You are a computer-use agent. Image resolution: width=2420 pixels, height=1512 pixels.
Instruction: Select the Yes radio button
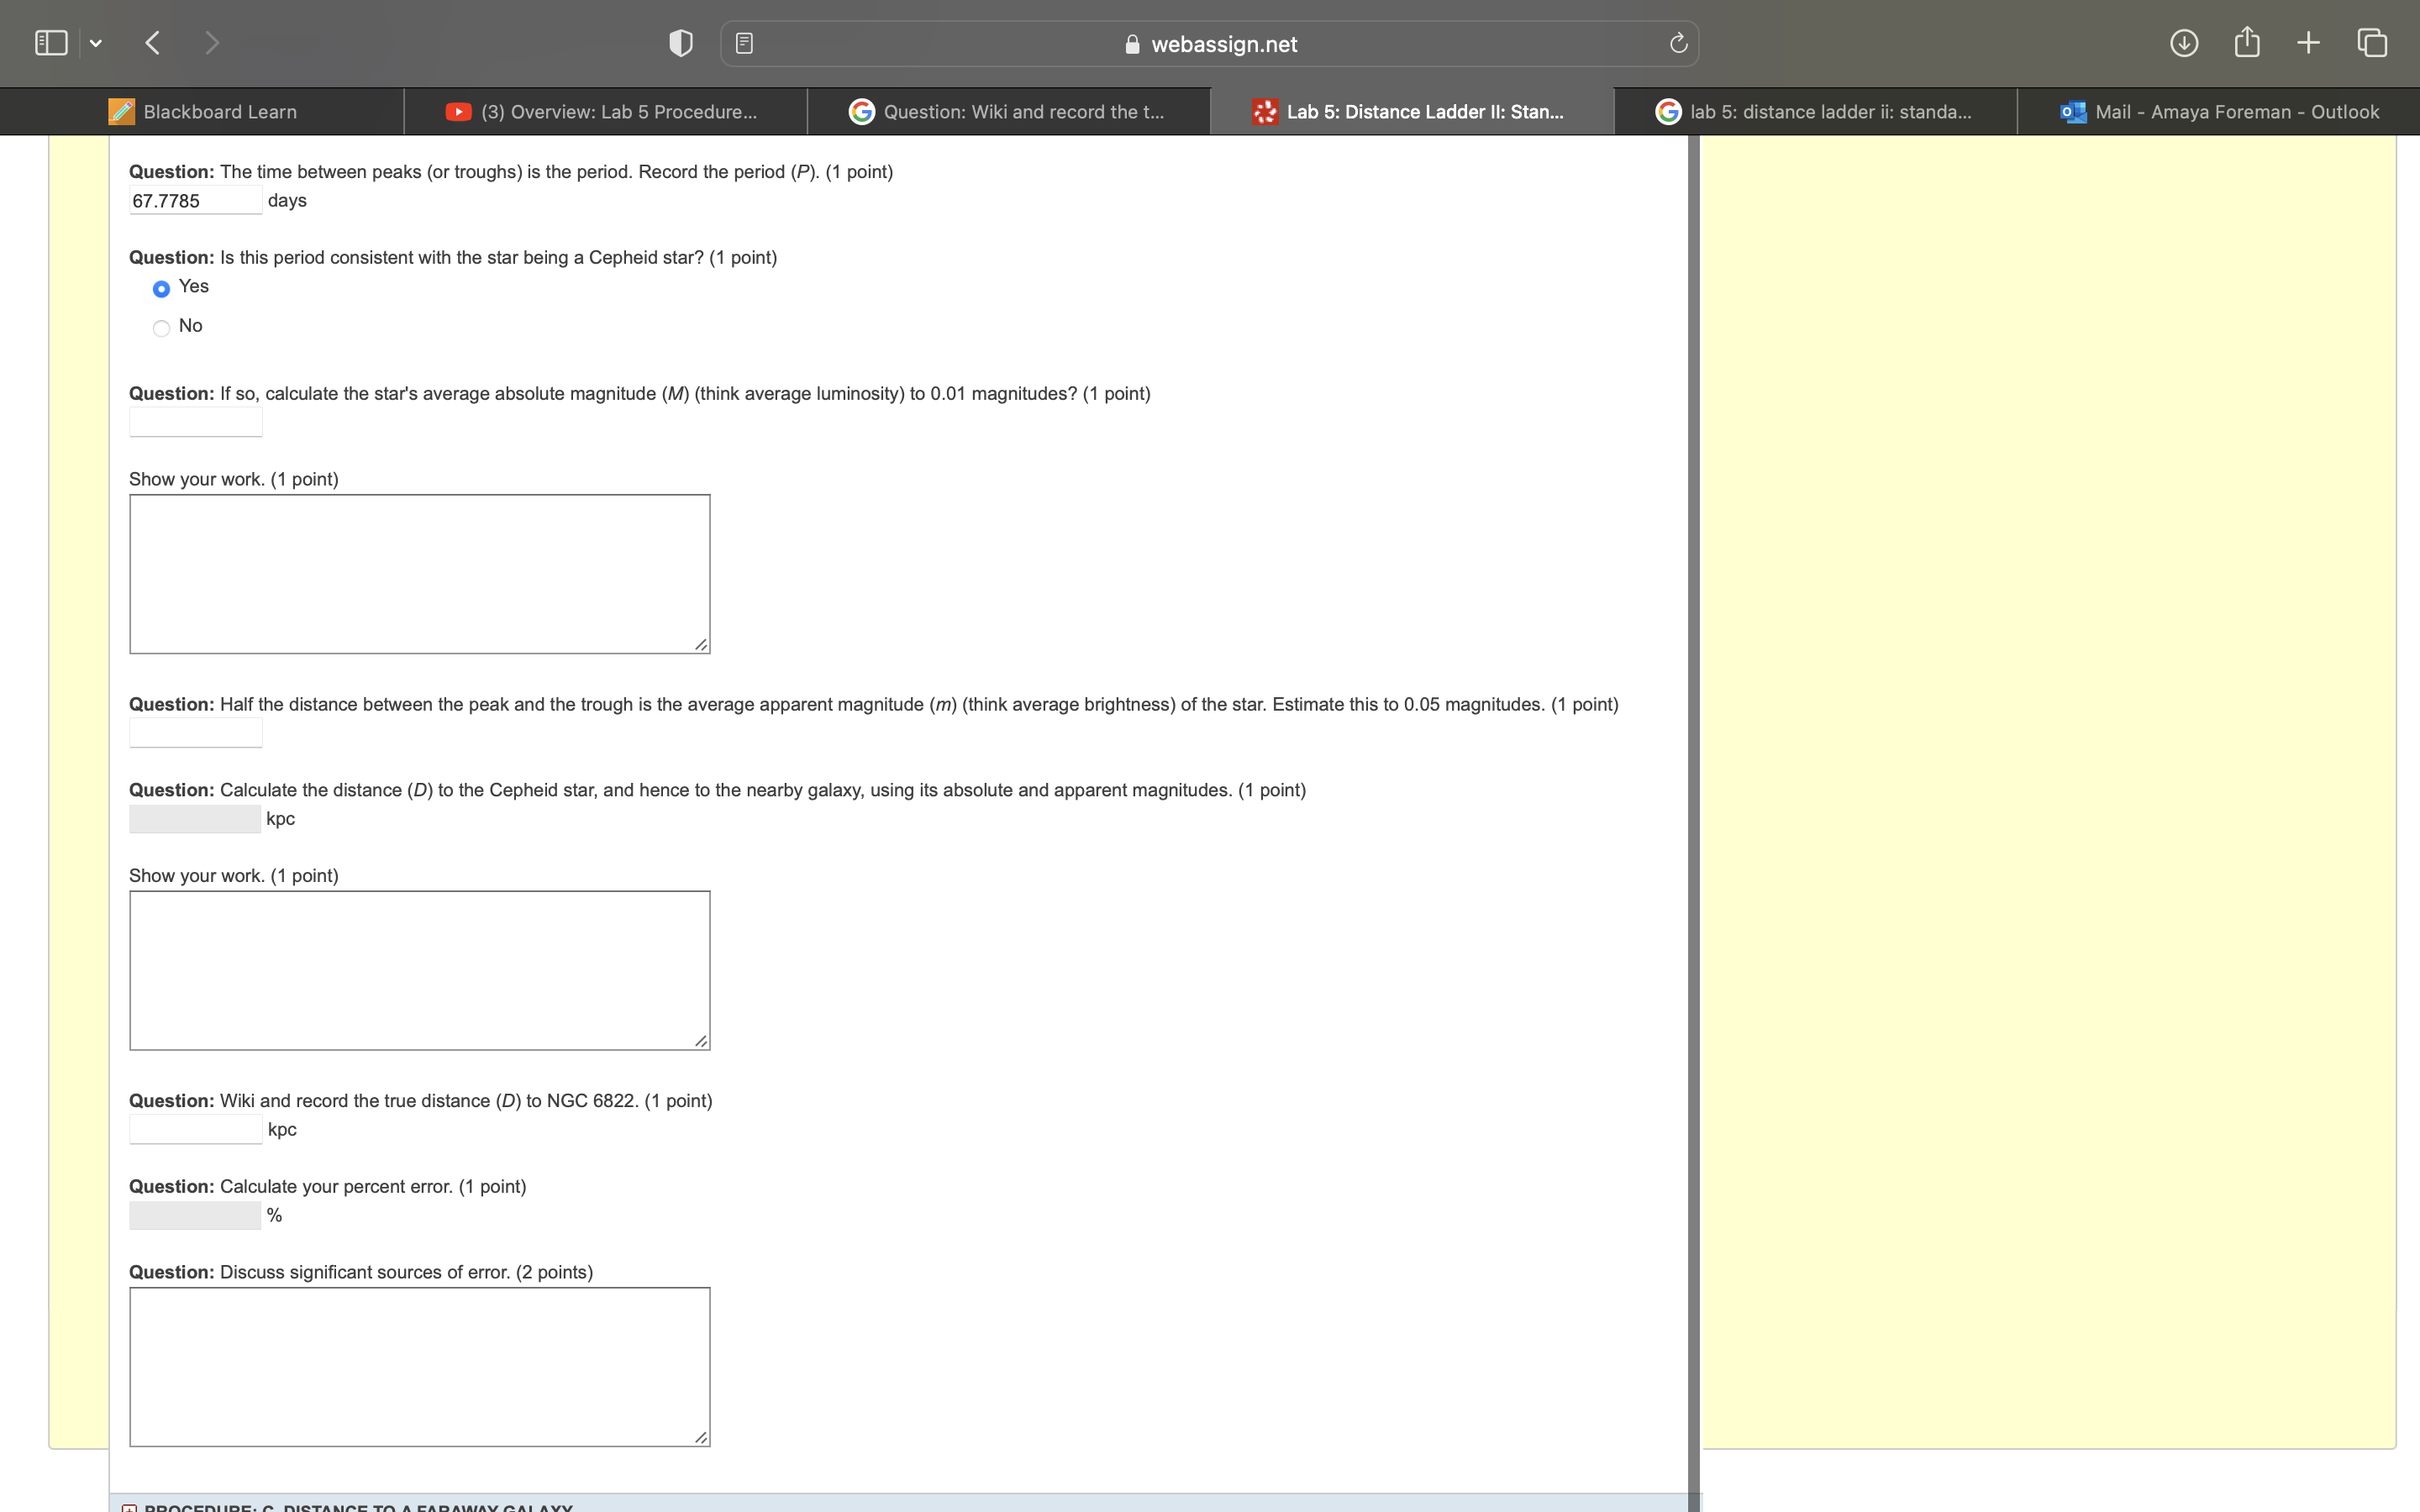click(x=161, y=289)
